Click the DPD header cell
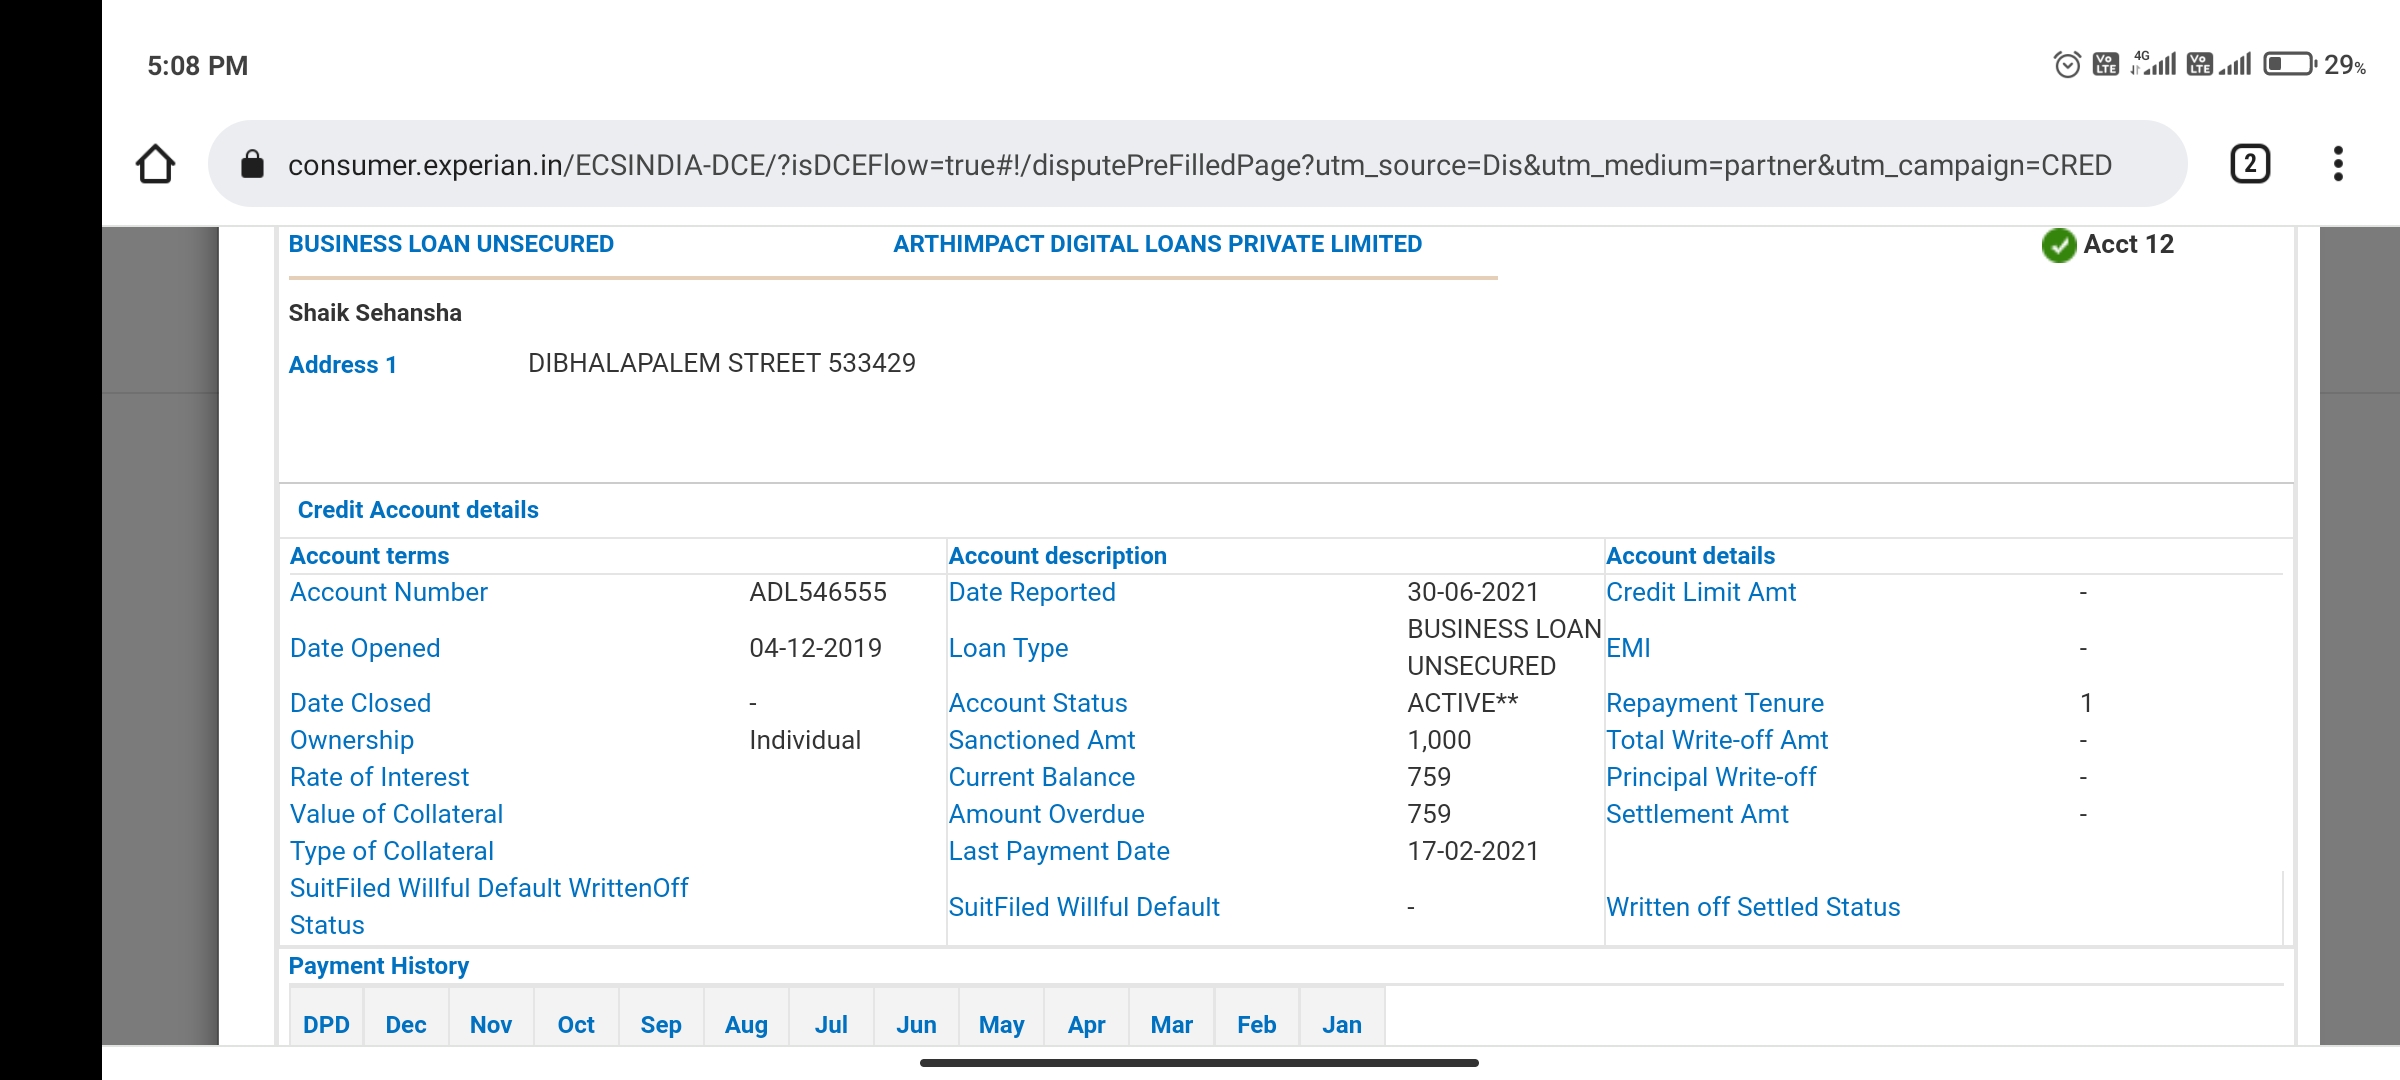 point(326,1025)
